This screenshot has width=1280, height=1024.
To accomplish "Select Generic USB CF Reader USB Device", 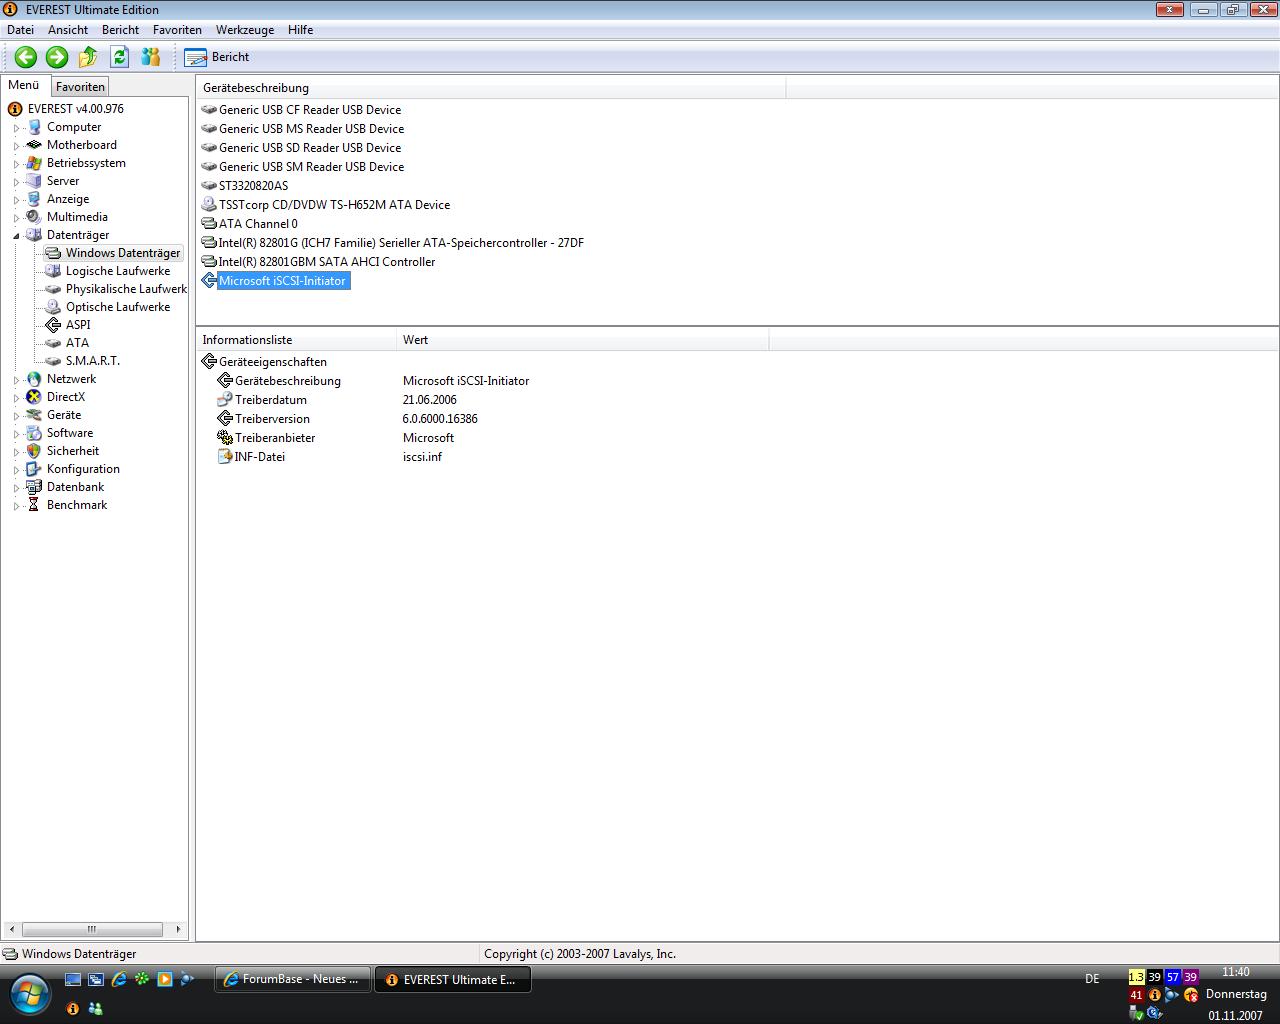I will pos(310,110).
